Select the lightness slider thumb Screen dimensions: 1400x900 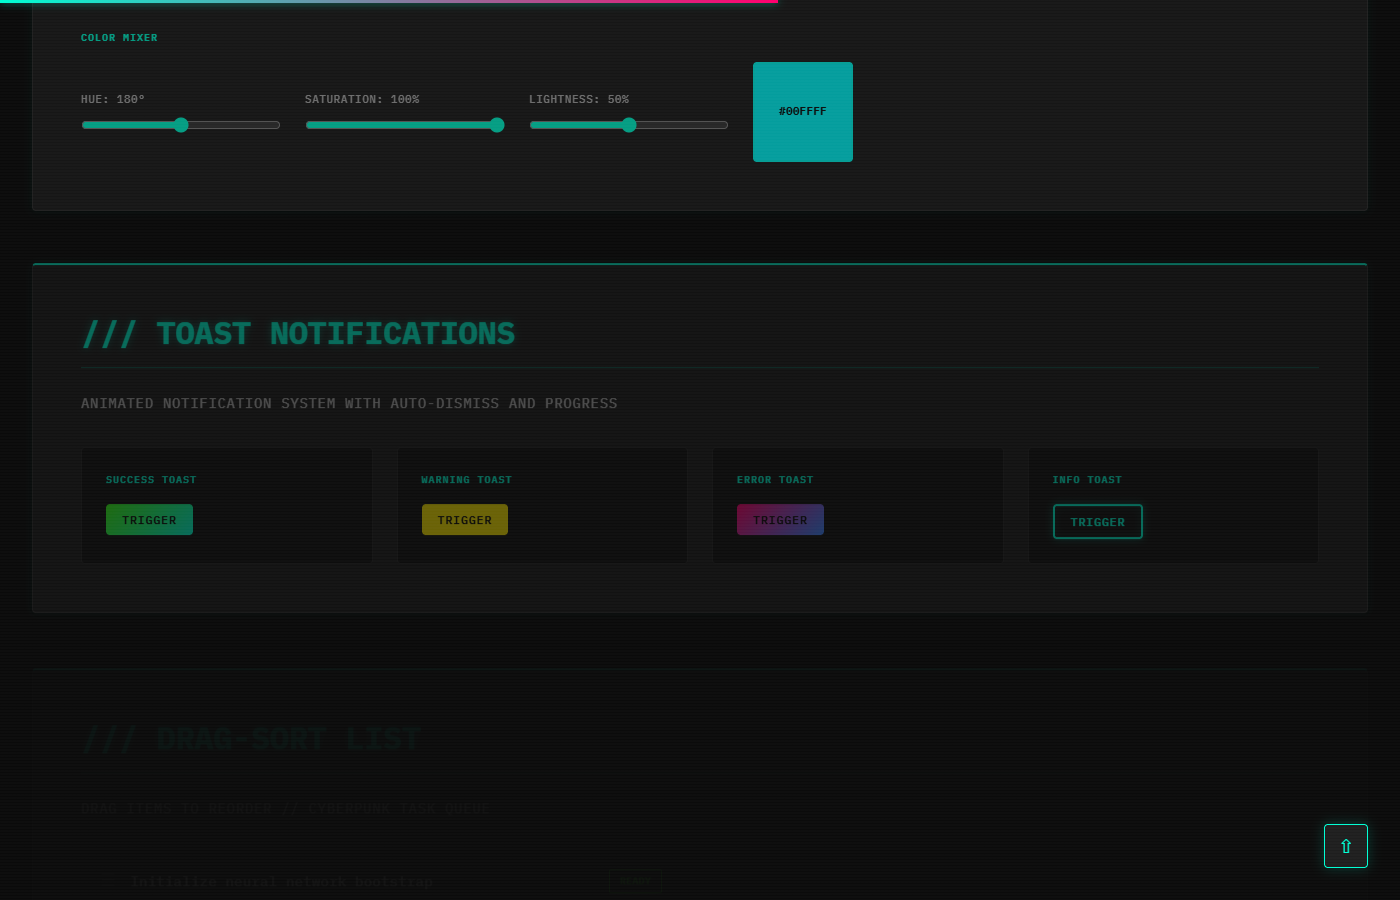tap(628, 125)
